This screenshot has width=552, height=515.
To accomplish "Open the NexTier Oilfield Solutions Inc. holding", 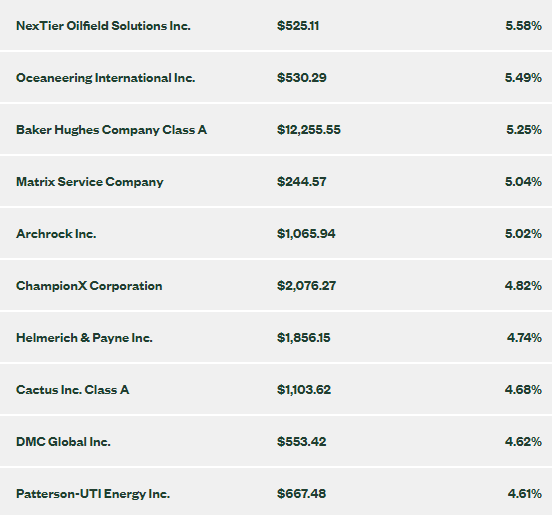I will coord(103,26).
